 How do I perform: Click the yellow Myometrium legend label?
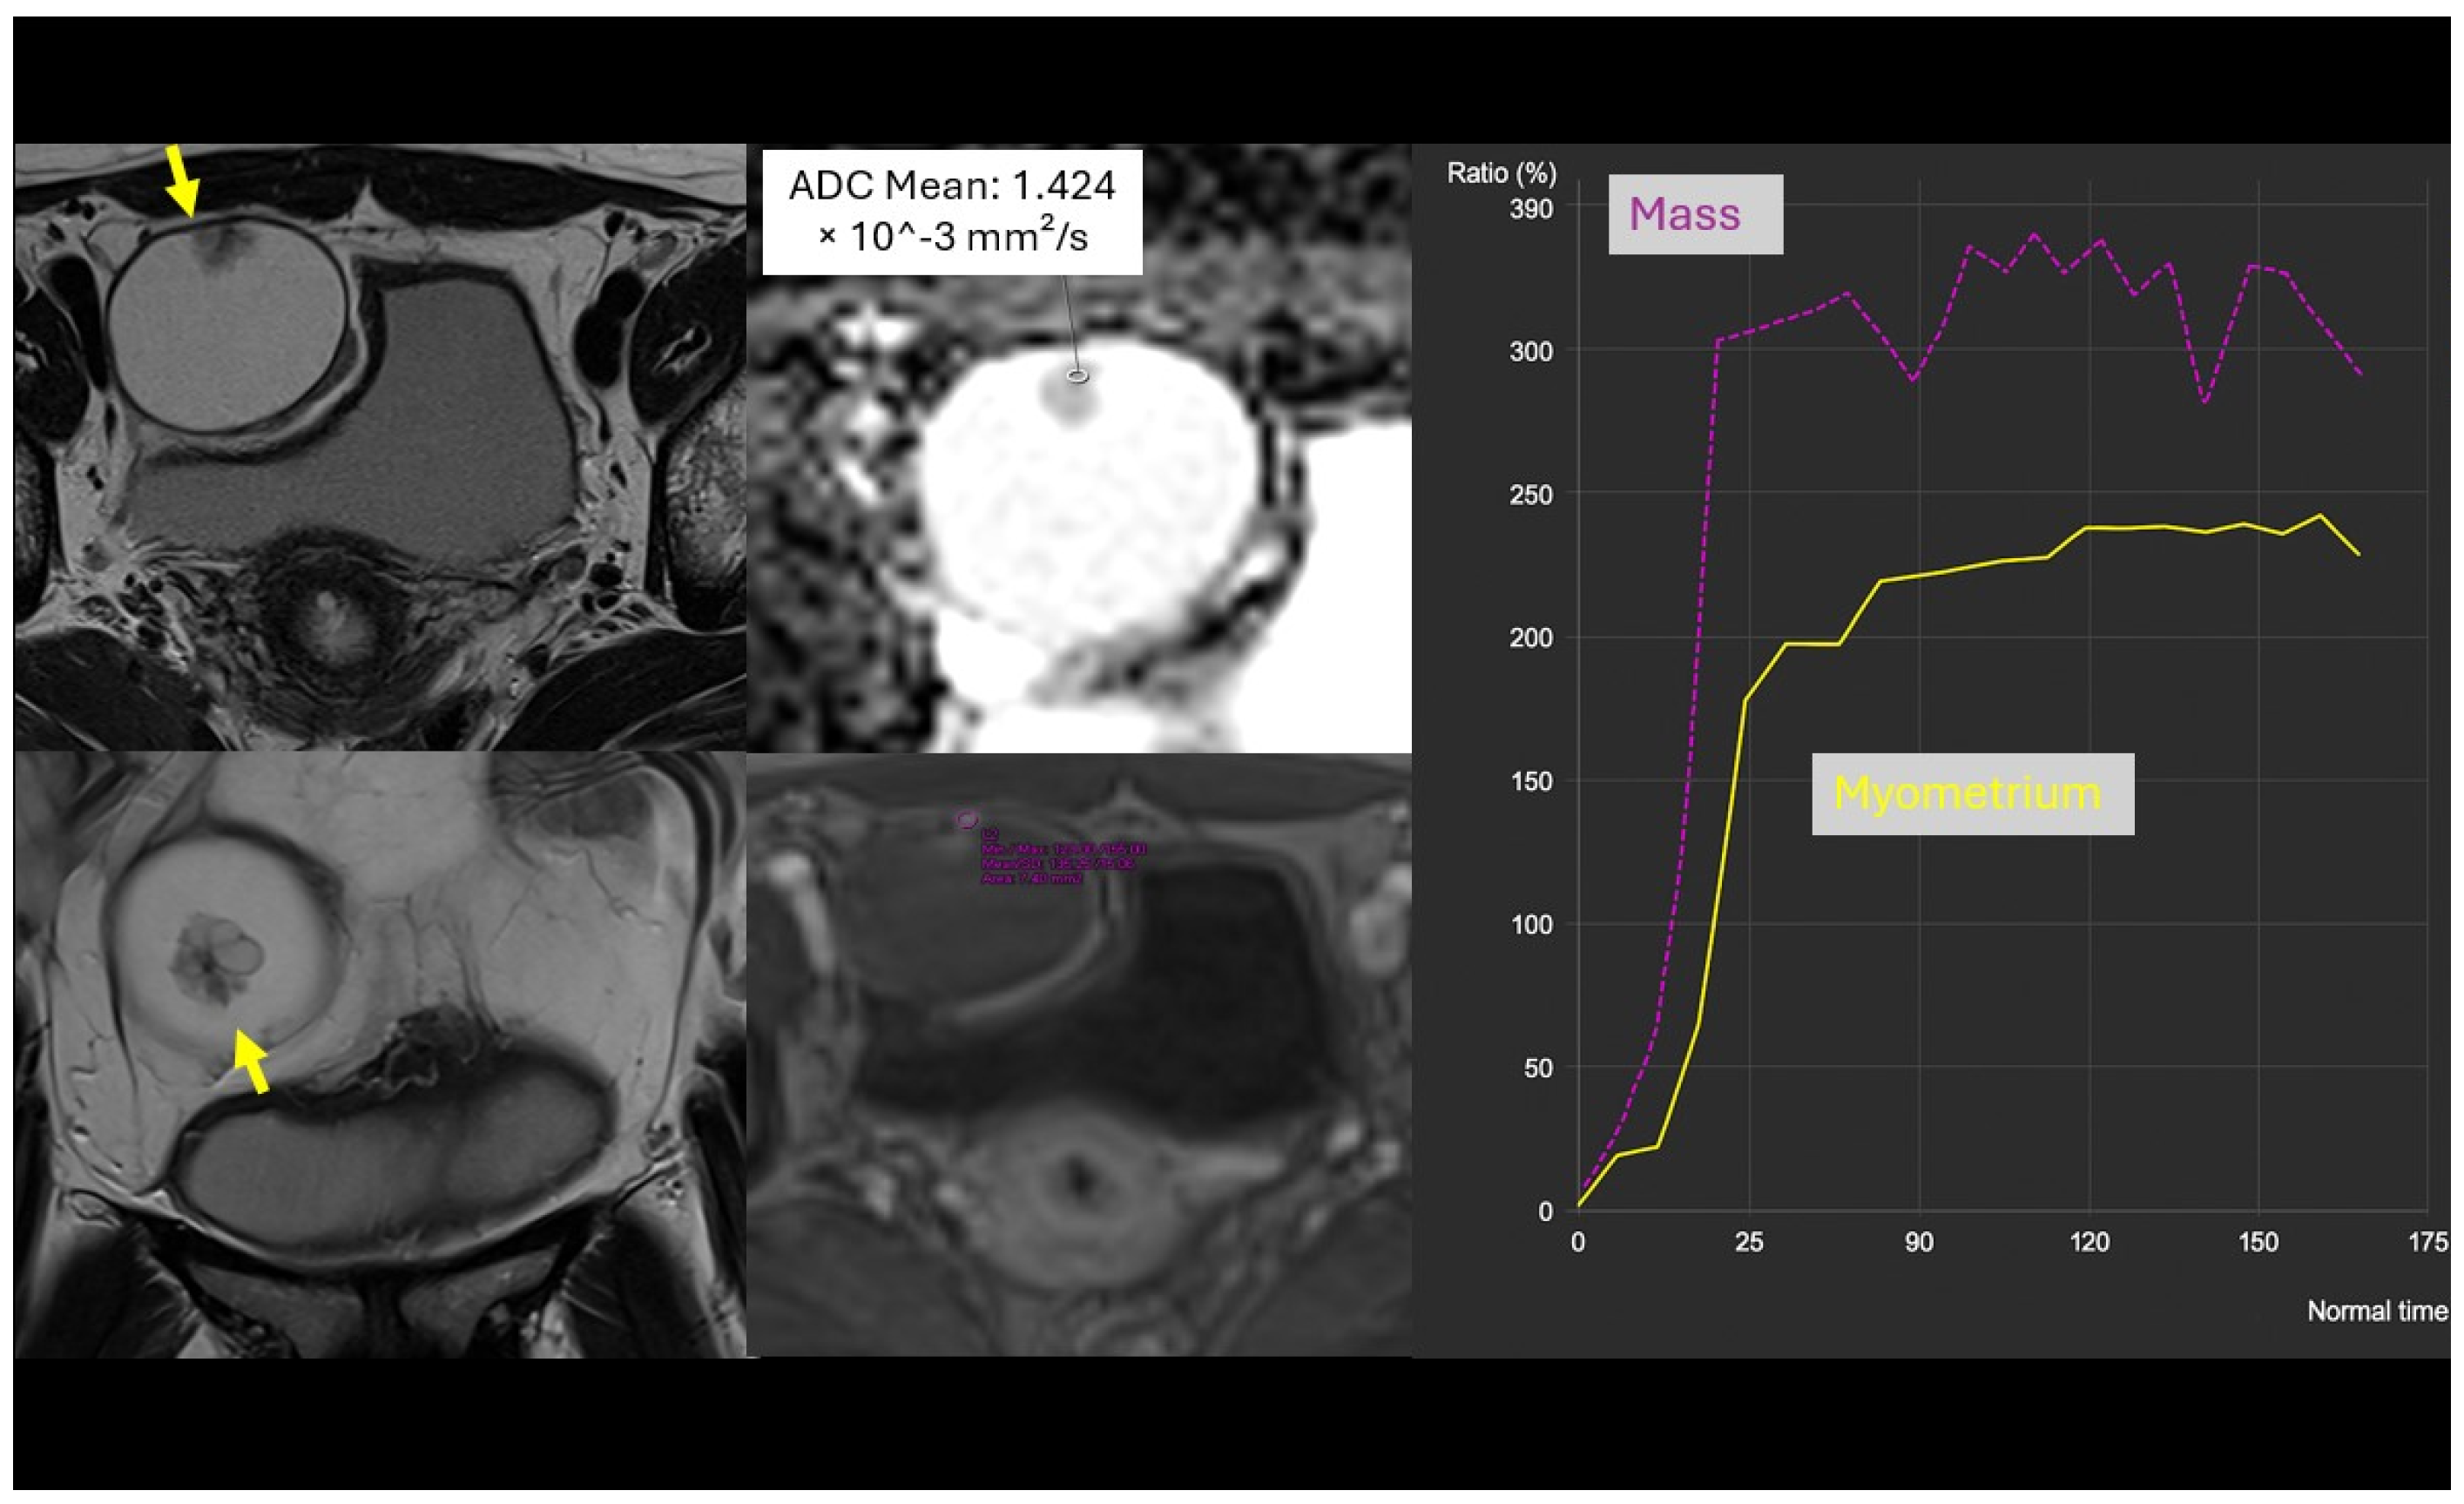(1971, 793)
